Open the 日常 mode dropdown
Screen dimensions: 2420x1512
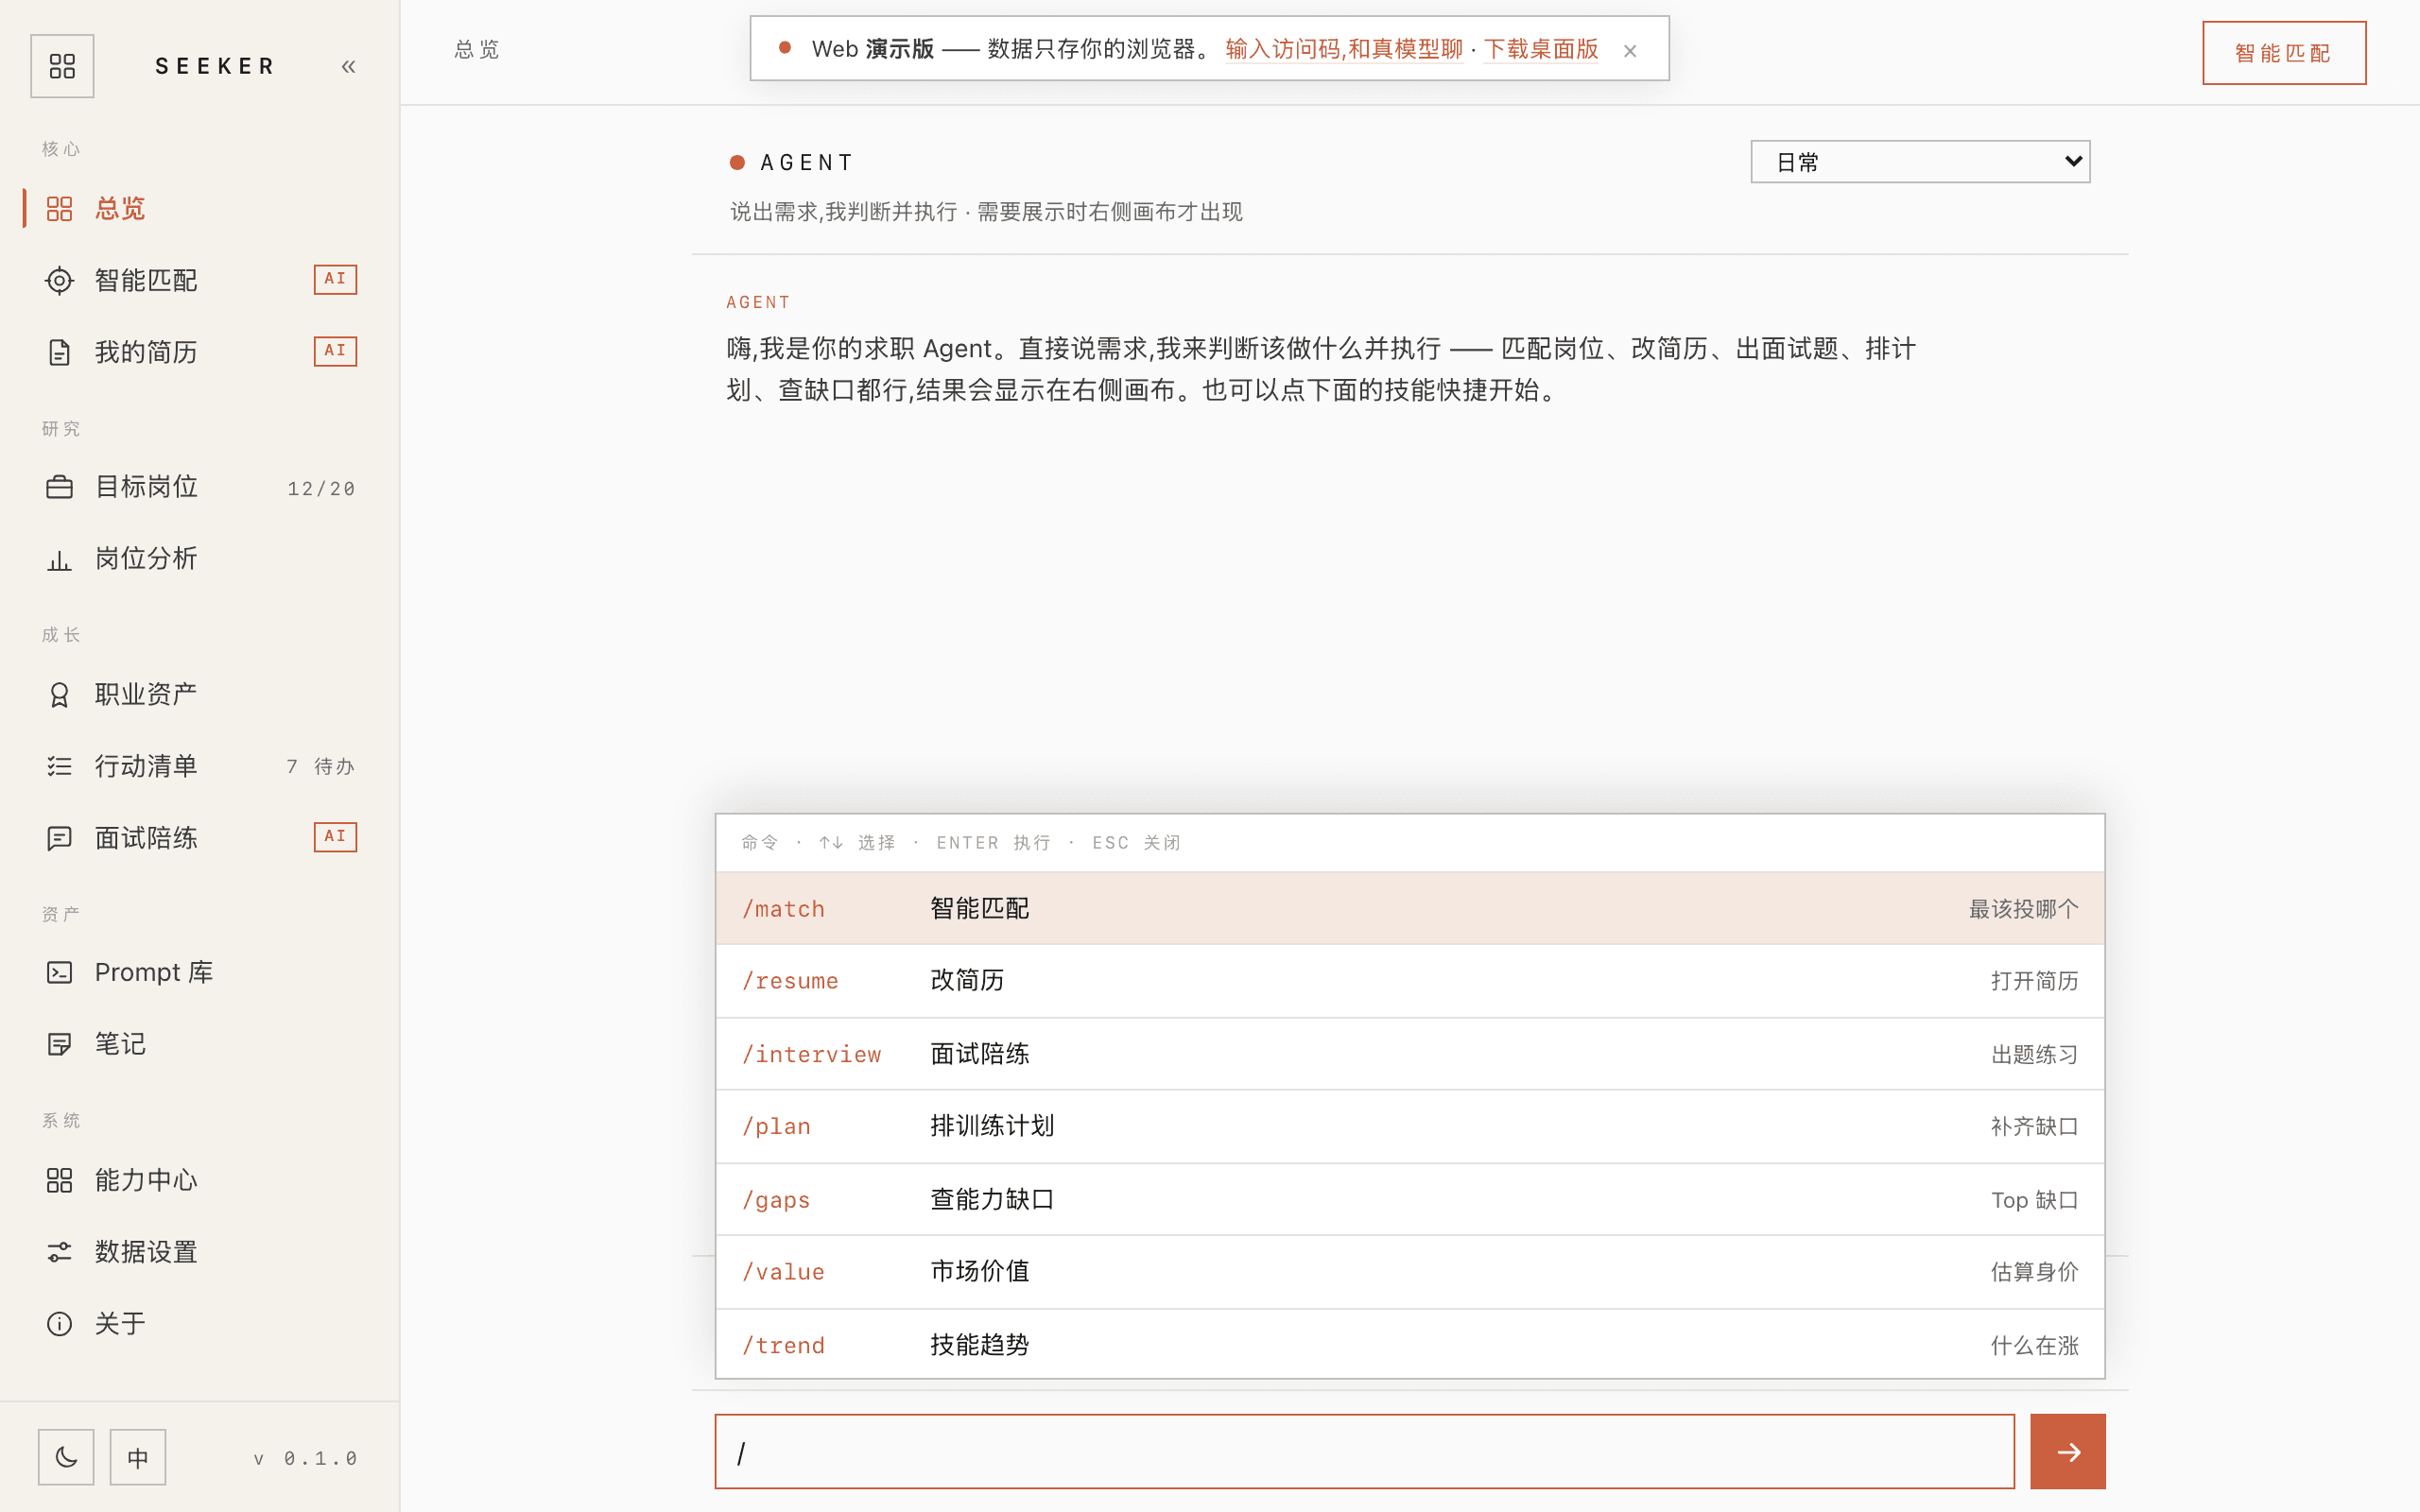click(x=1920, y=162)
